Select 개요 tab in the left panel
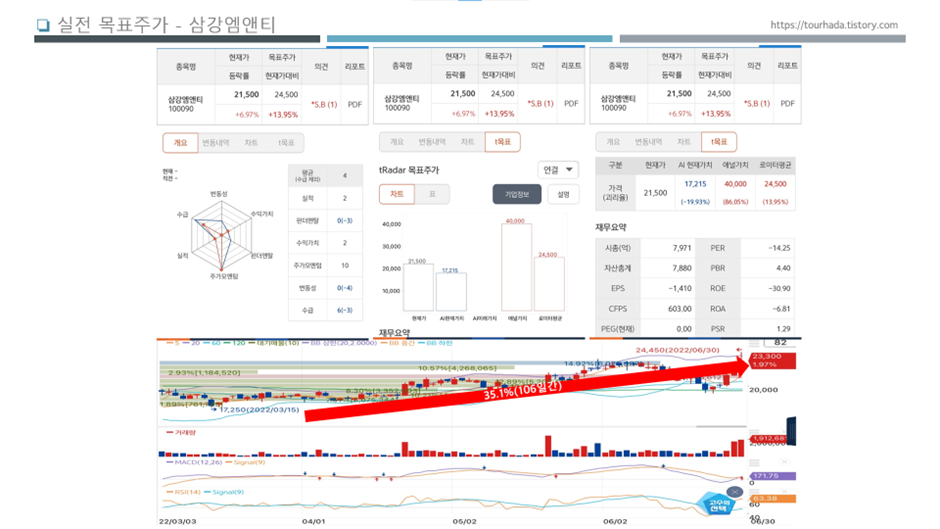Image resolution: width=940 pixels, height=529 pixels. (180, 143)
